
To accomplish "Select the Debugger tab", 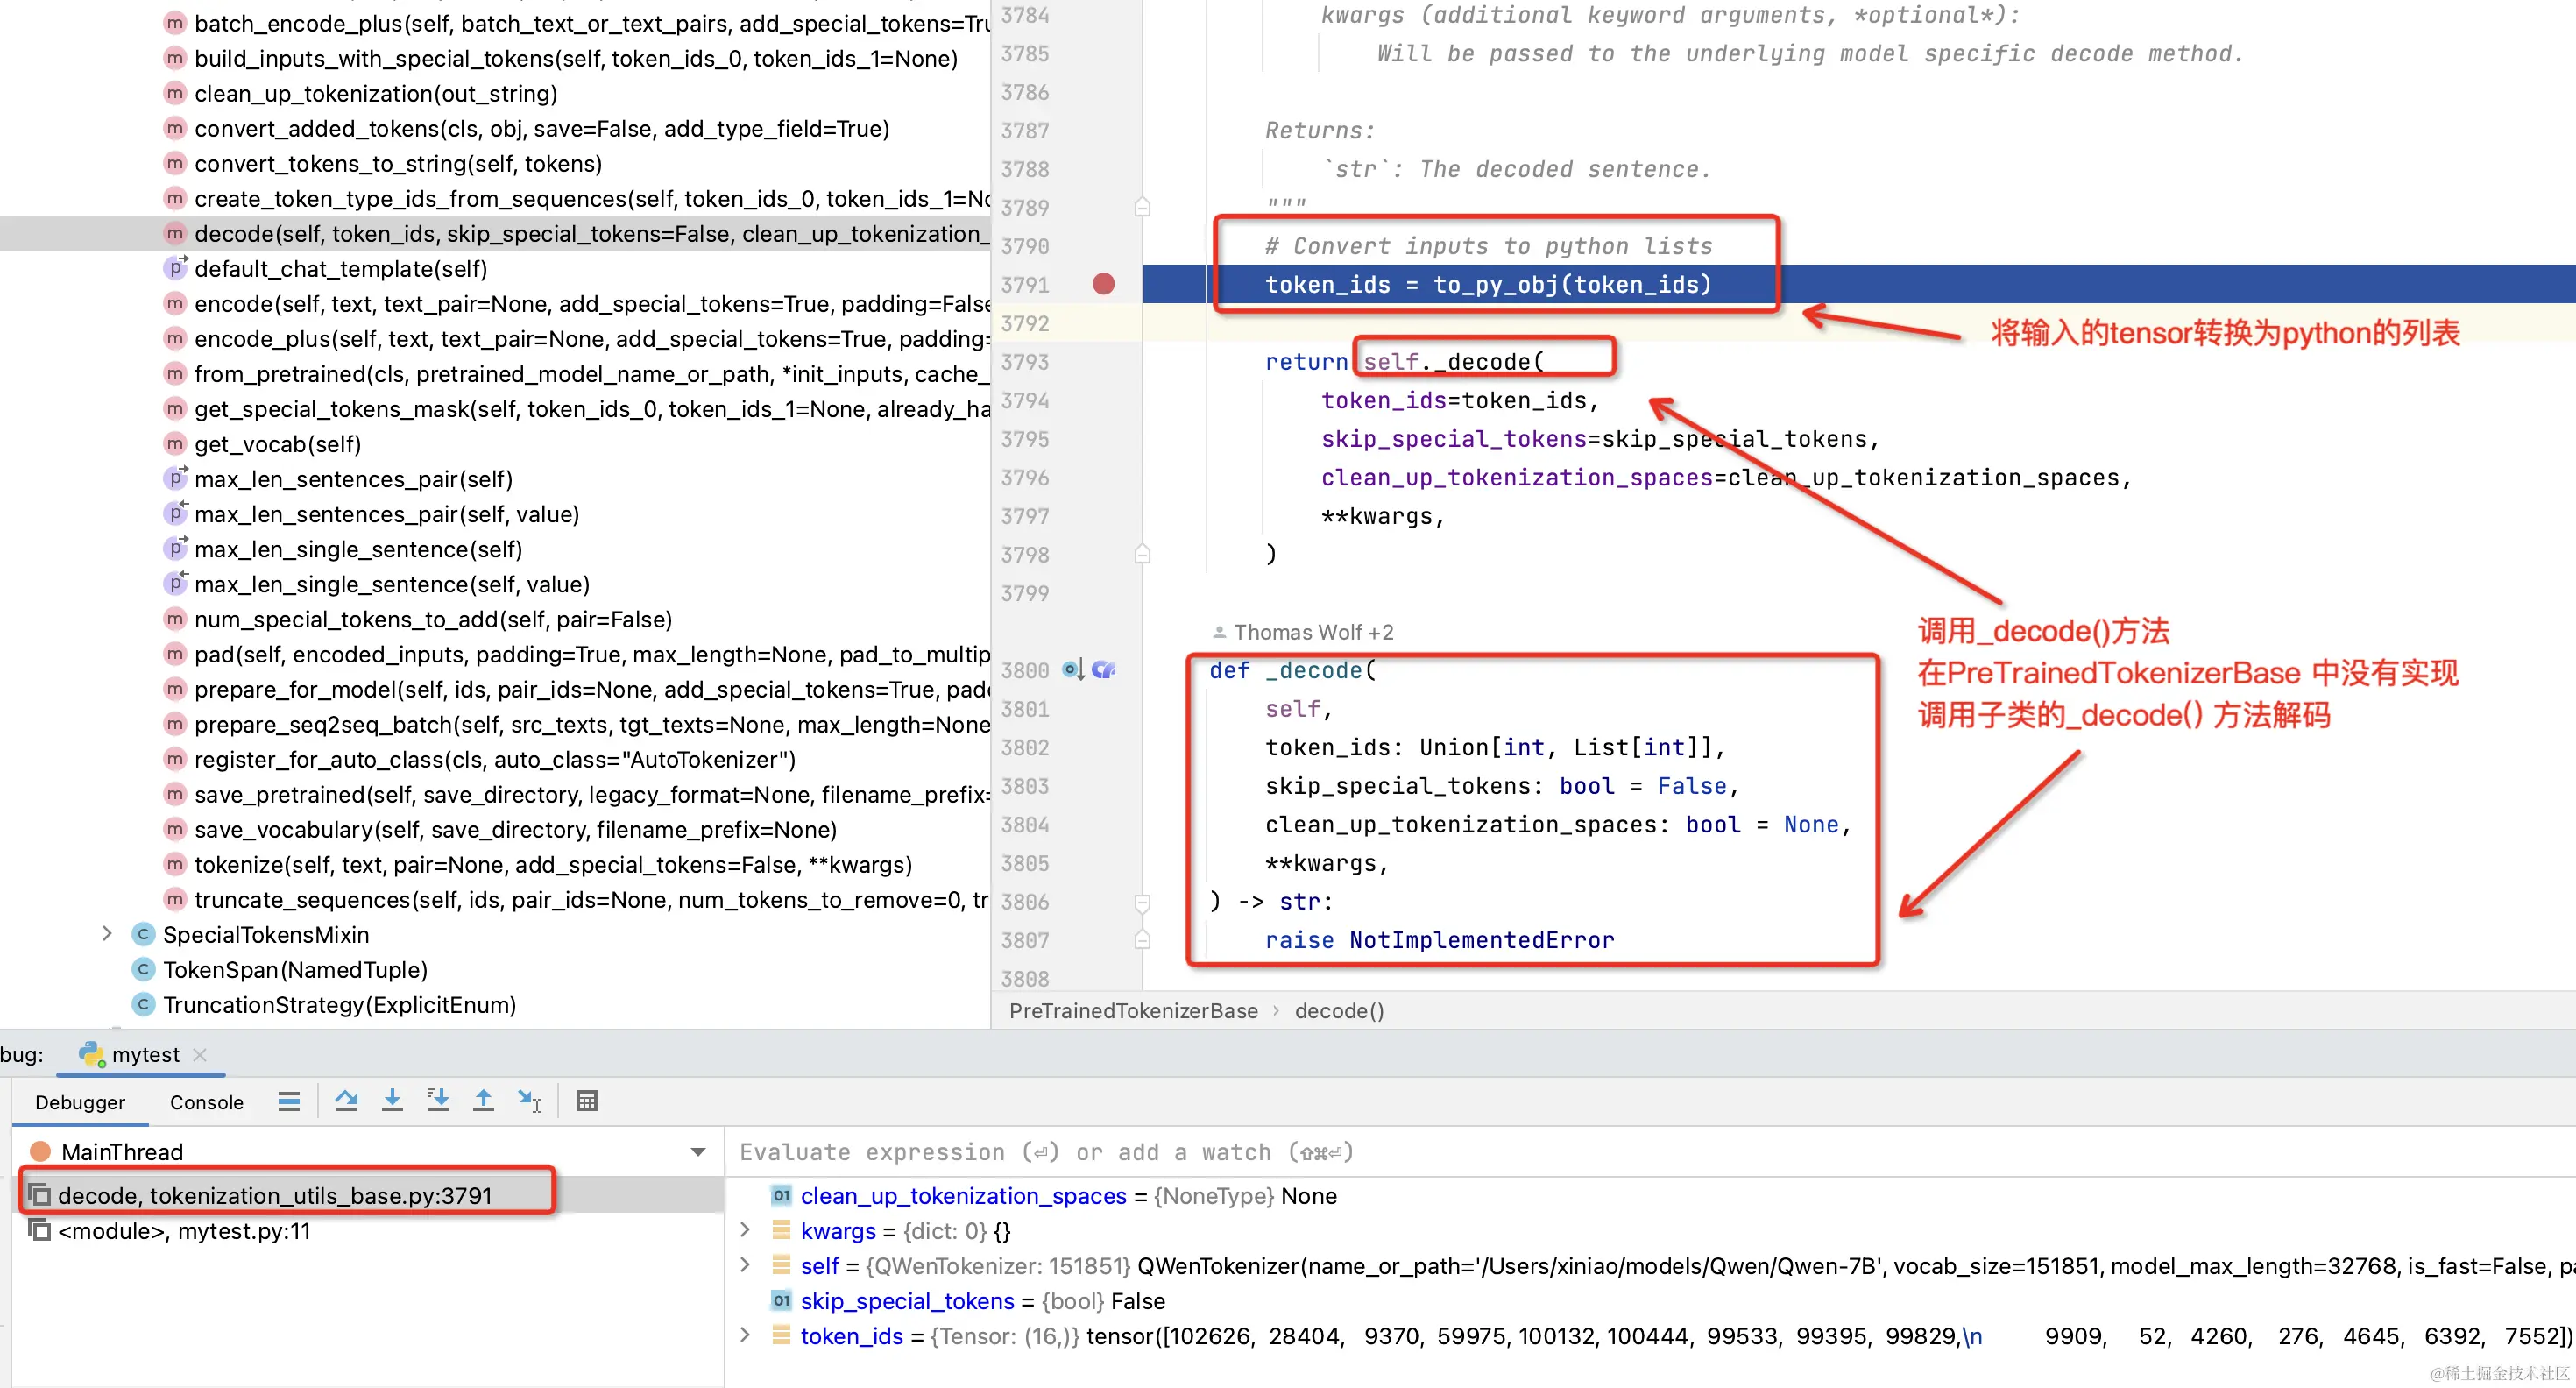I will tap(80, 1102).
